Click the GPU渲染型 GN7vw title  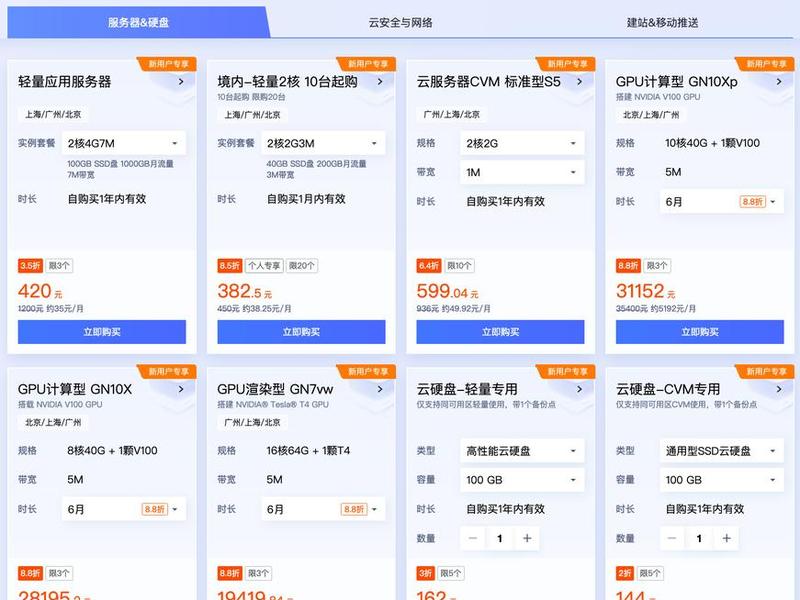point(275,389)
